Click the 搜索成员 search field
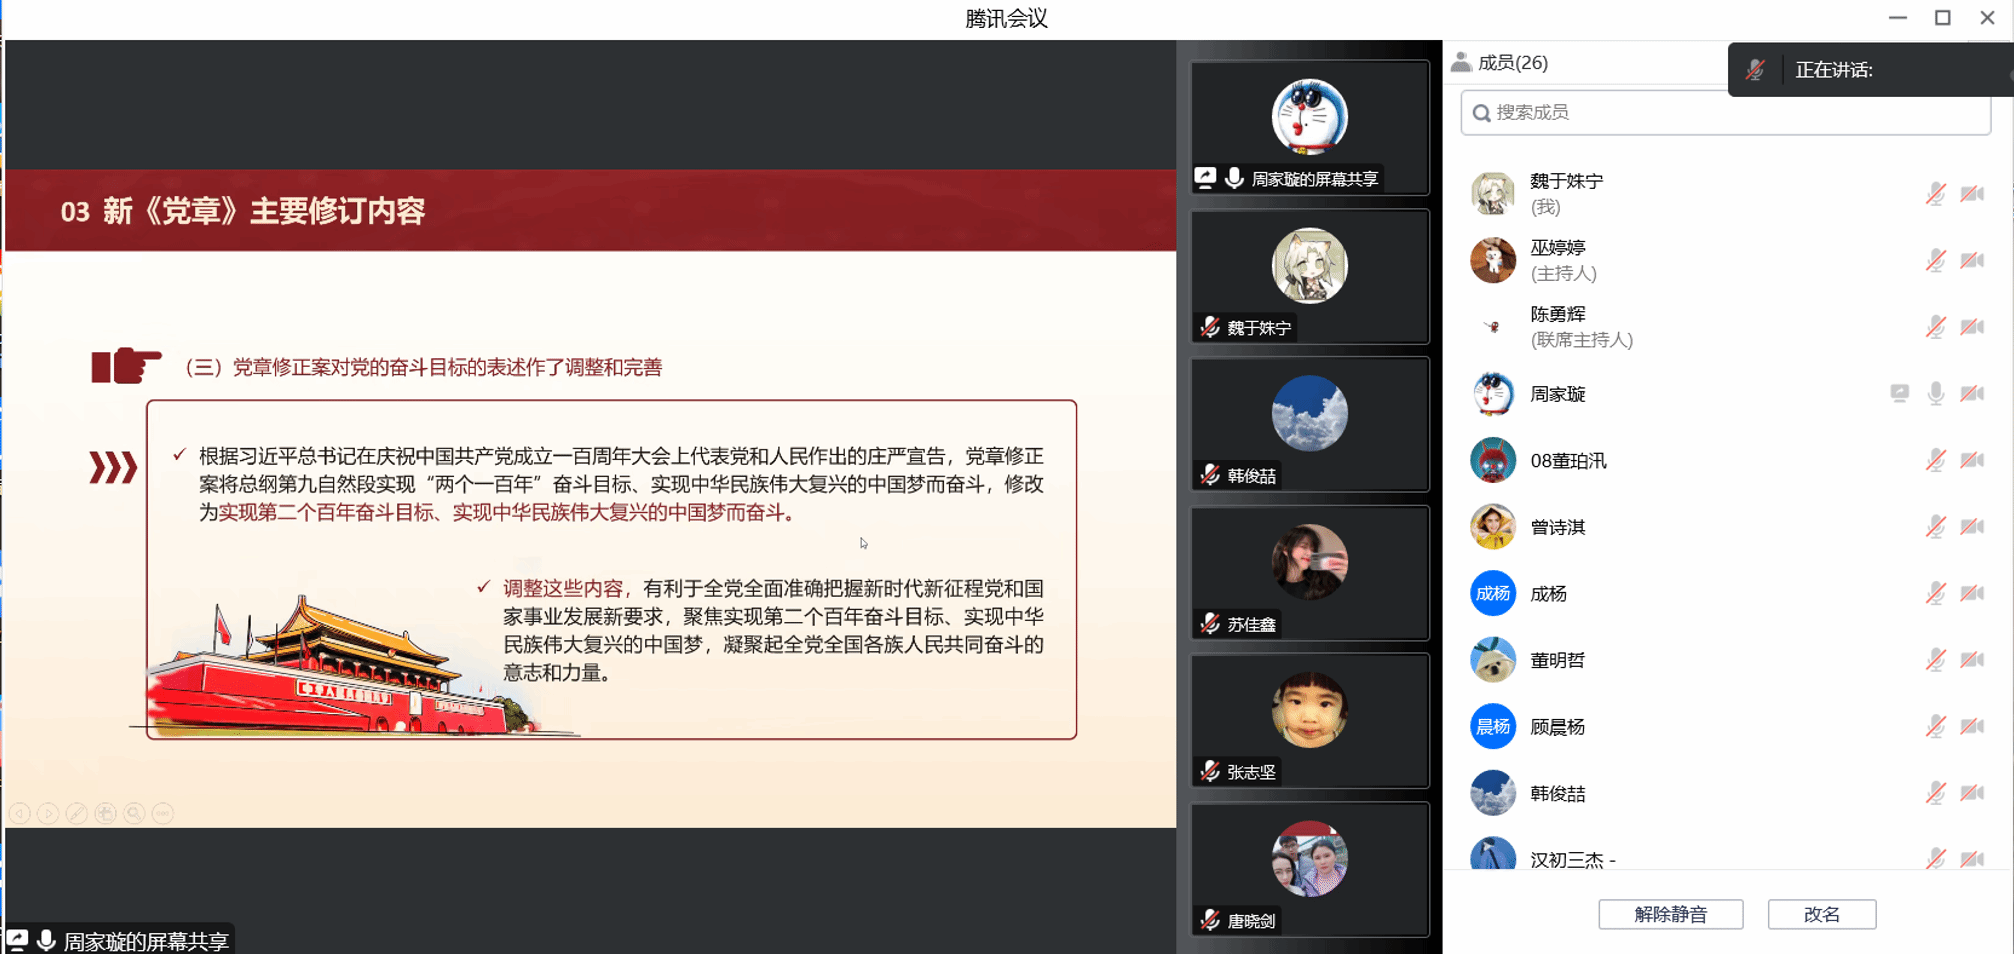 coord(1725,113)
